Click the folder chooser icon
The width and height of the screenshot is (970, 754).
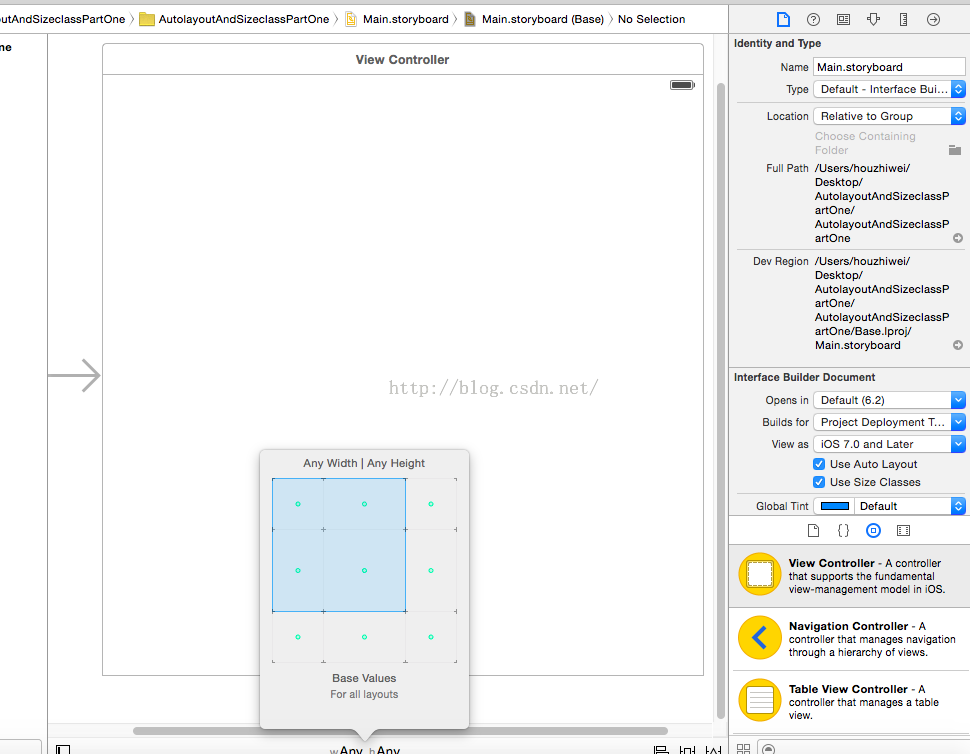tap(955, 150)
